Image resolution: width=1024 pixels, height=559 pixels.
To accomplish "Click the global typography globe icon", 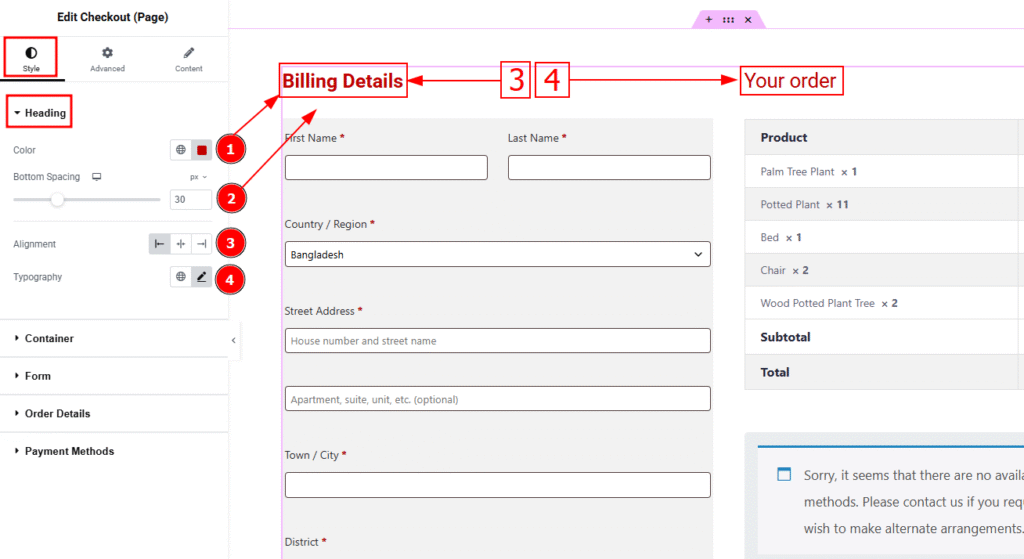I will pyautogui.click(x=181, y=277).
